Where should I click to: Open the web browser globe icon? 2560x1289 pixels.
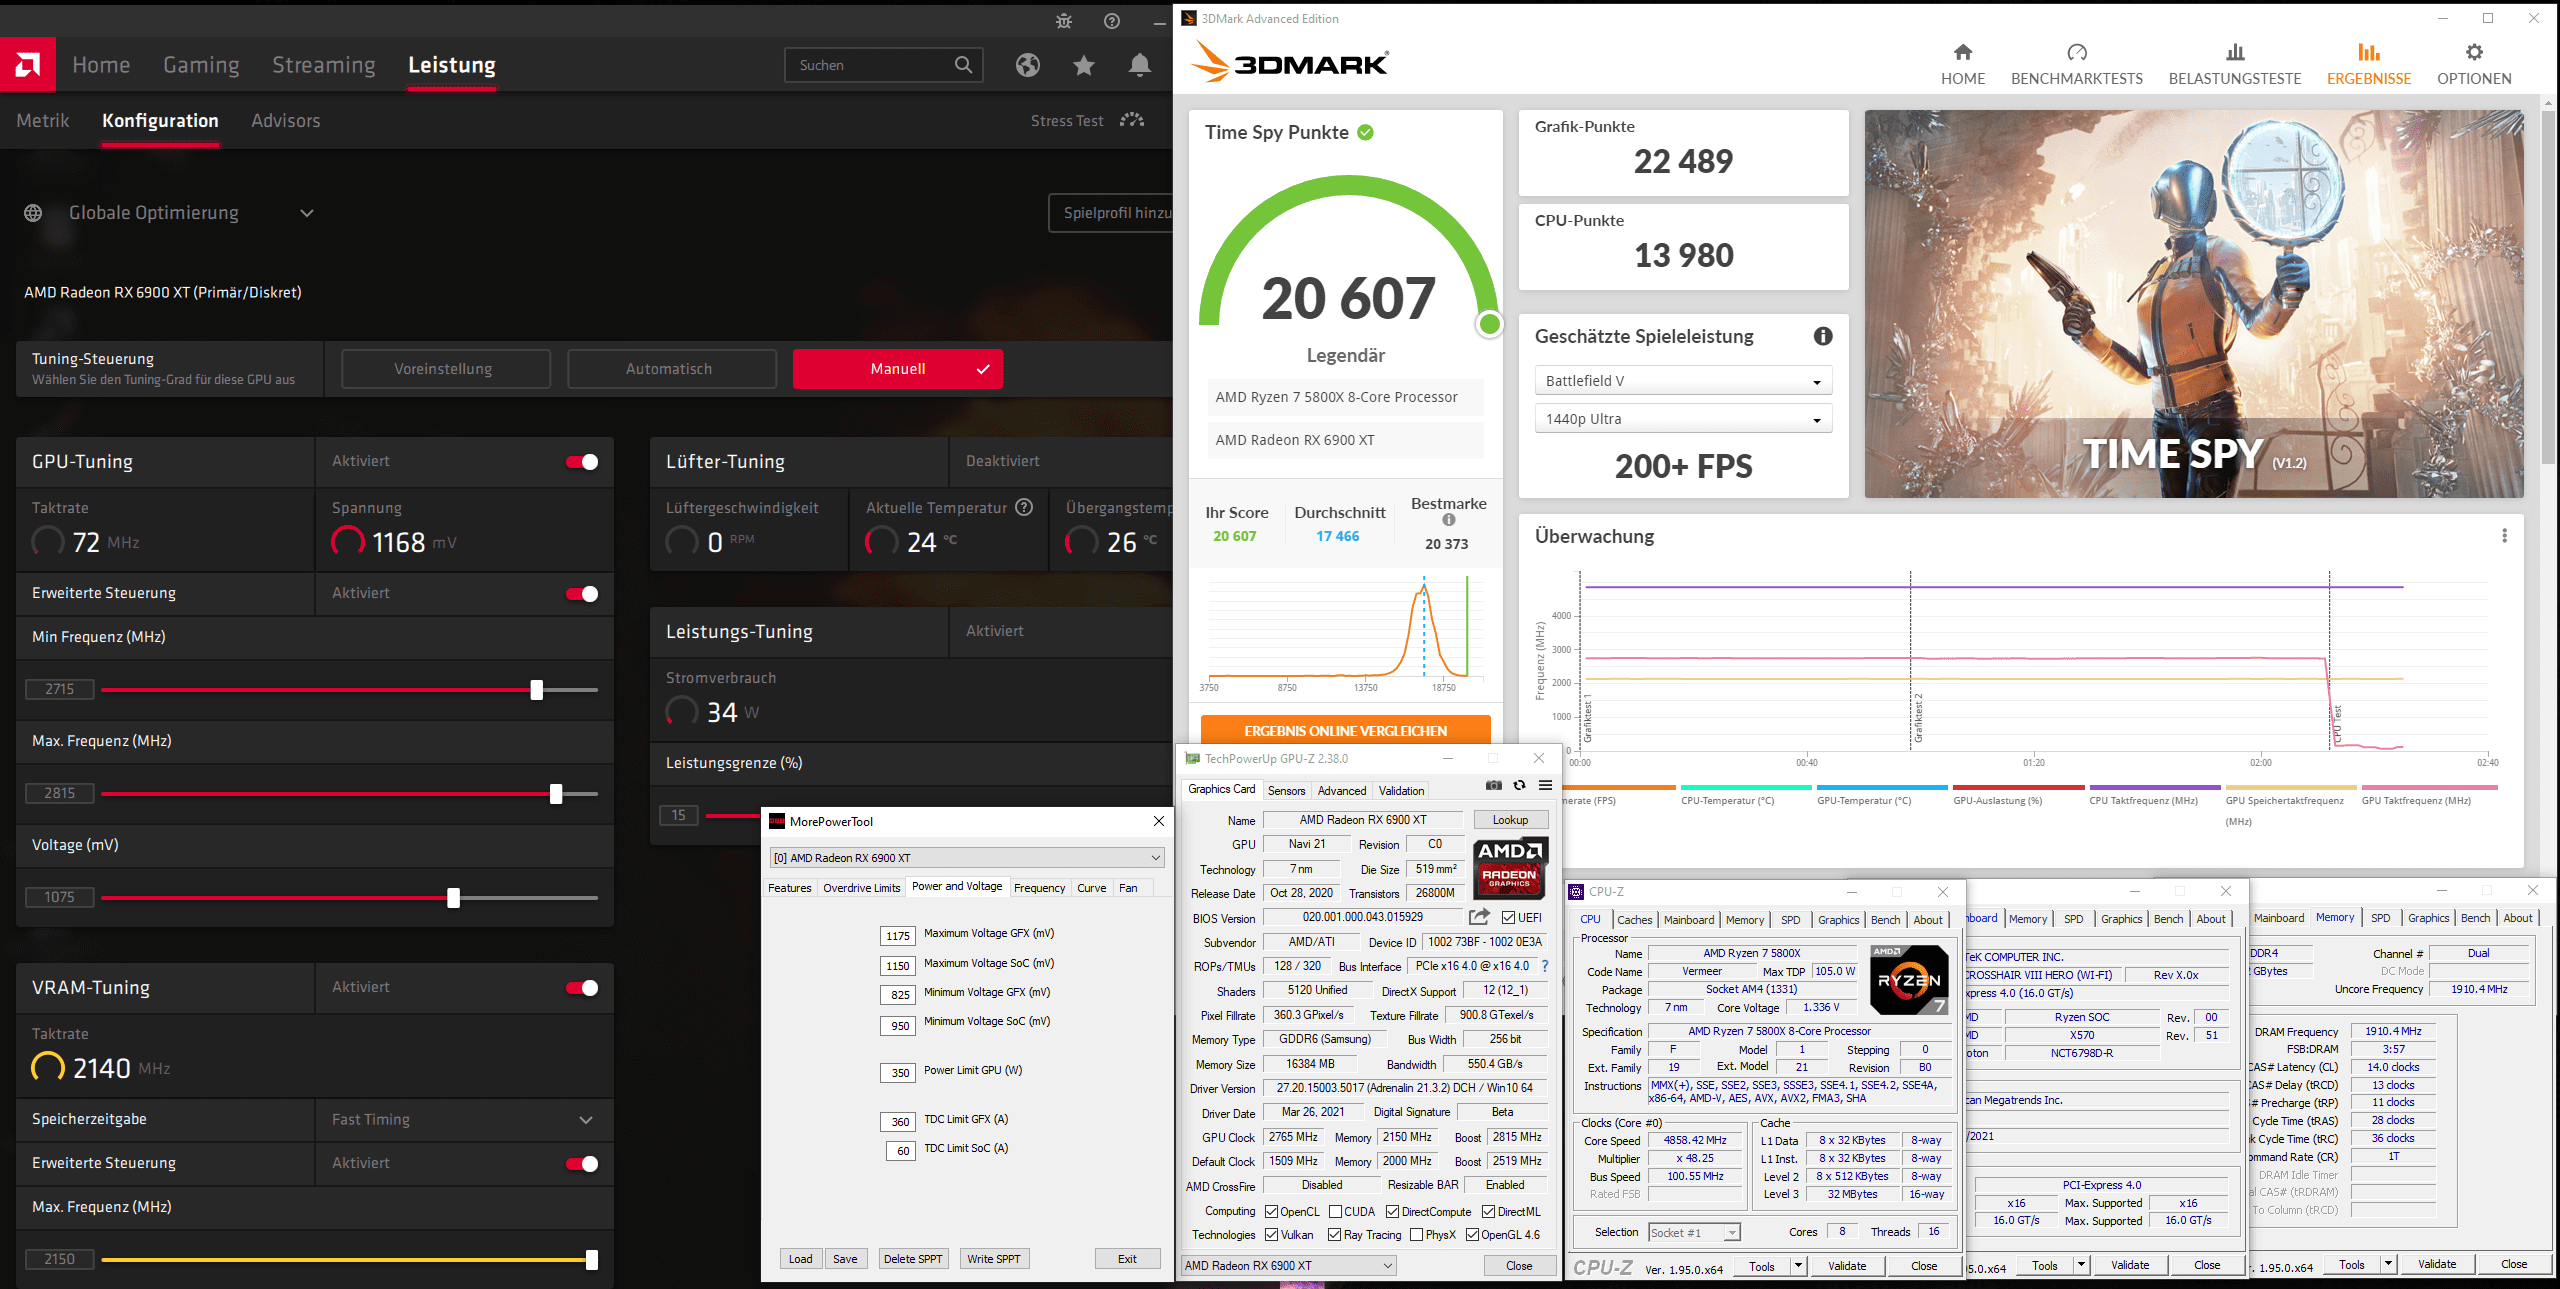1027,65
